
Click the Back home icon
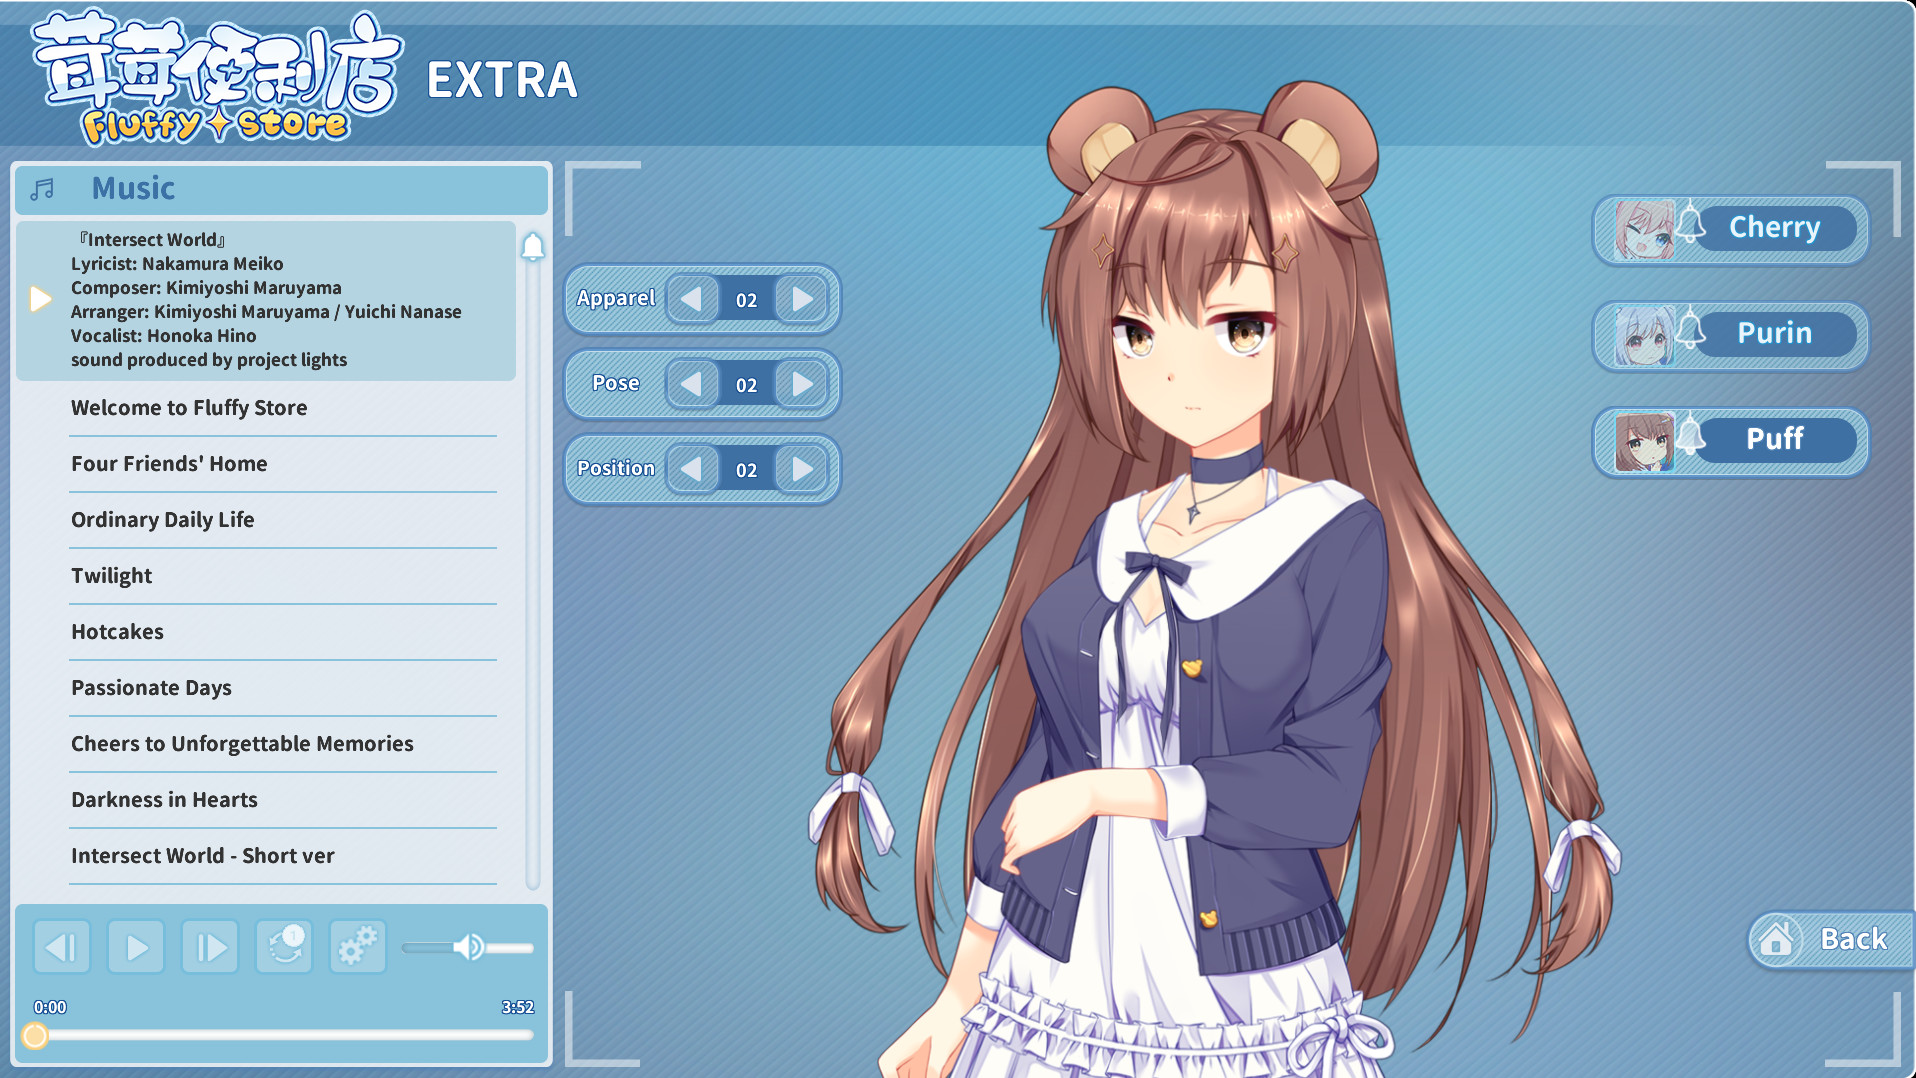click(1776, 939)
